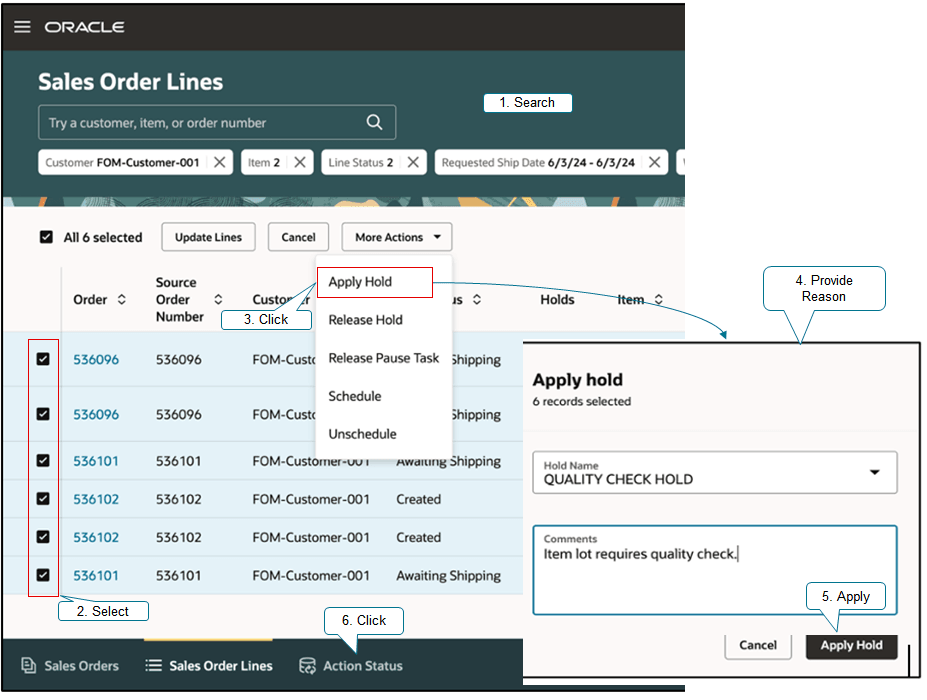Screen dimensions: 927x700
Task: Open order link 536101 in third row
Action: [x=96, y=461]
